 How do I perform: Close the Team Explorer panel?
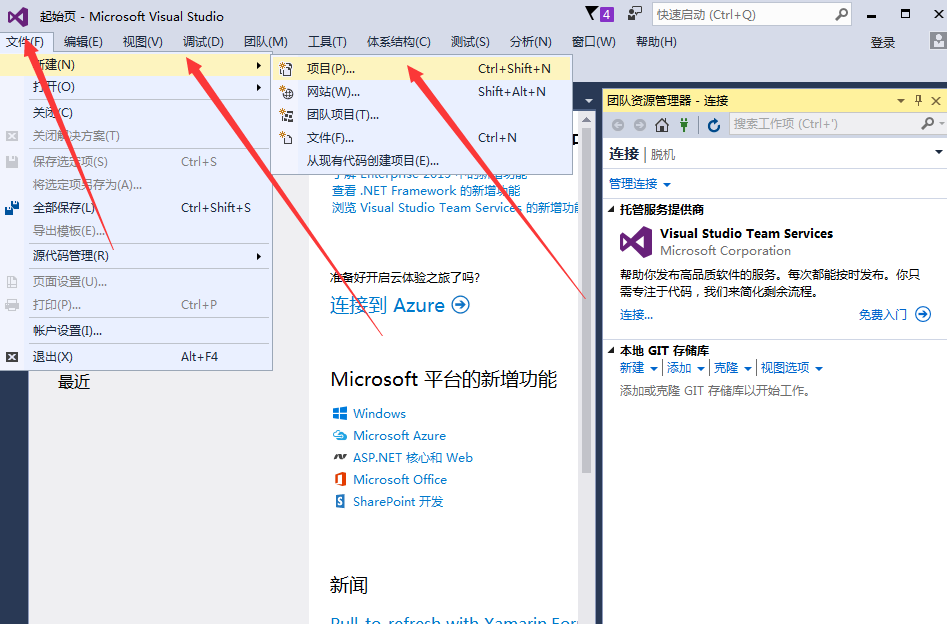(936, 101)
